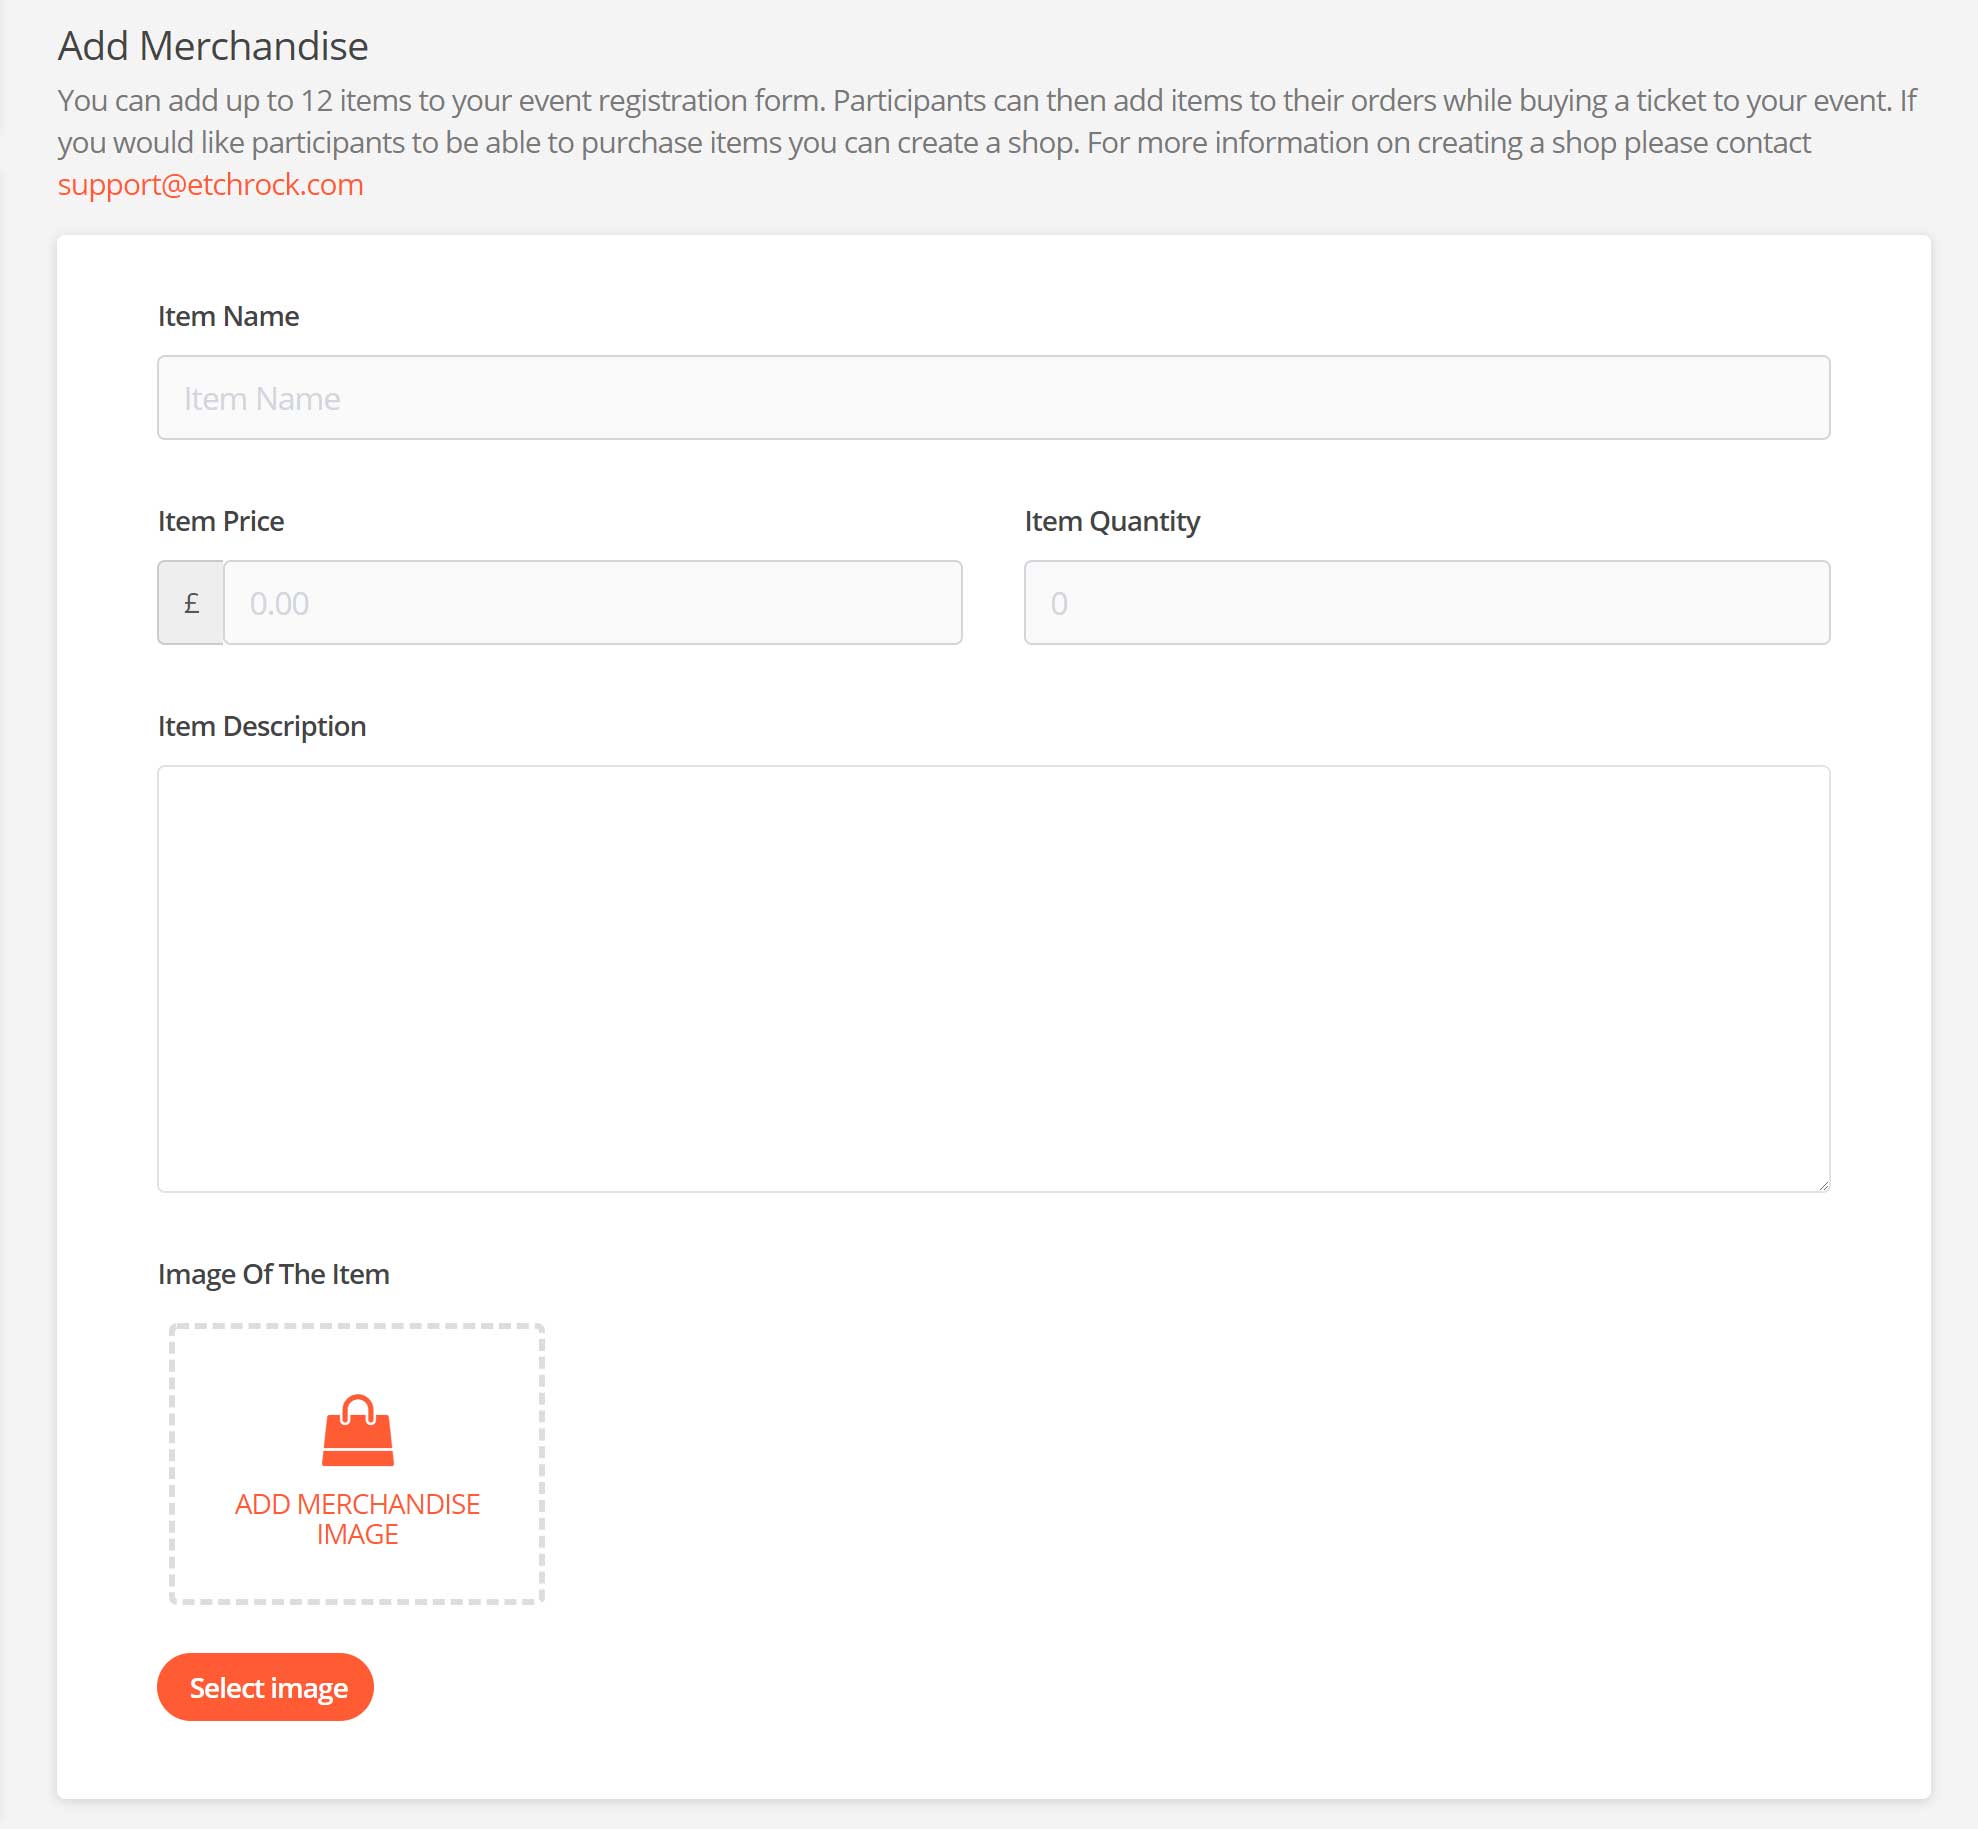The width and height of the screenshot is (1978, 1829).
Task: Click the Add Merchandise page heading
Action: [x=213, y=46]
